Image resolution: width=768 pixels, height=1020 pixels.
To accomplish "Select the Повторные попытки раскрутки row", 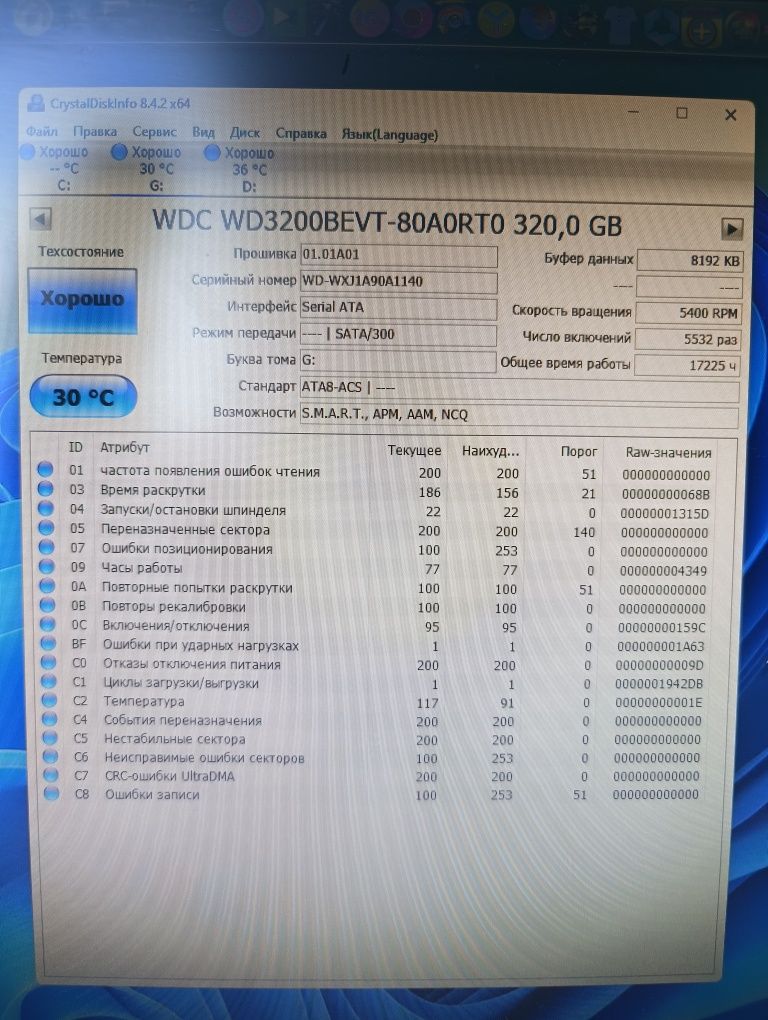I will tap(375, 589).
